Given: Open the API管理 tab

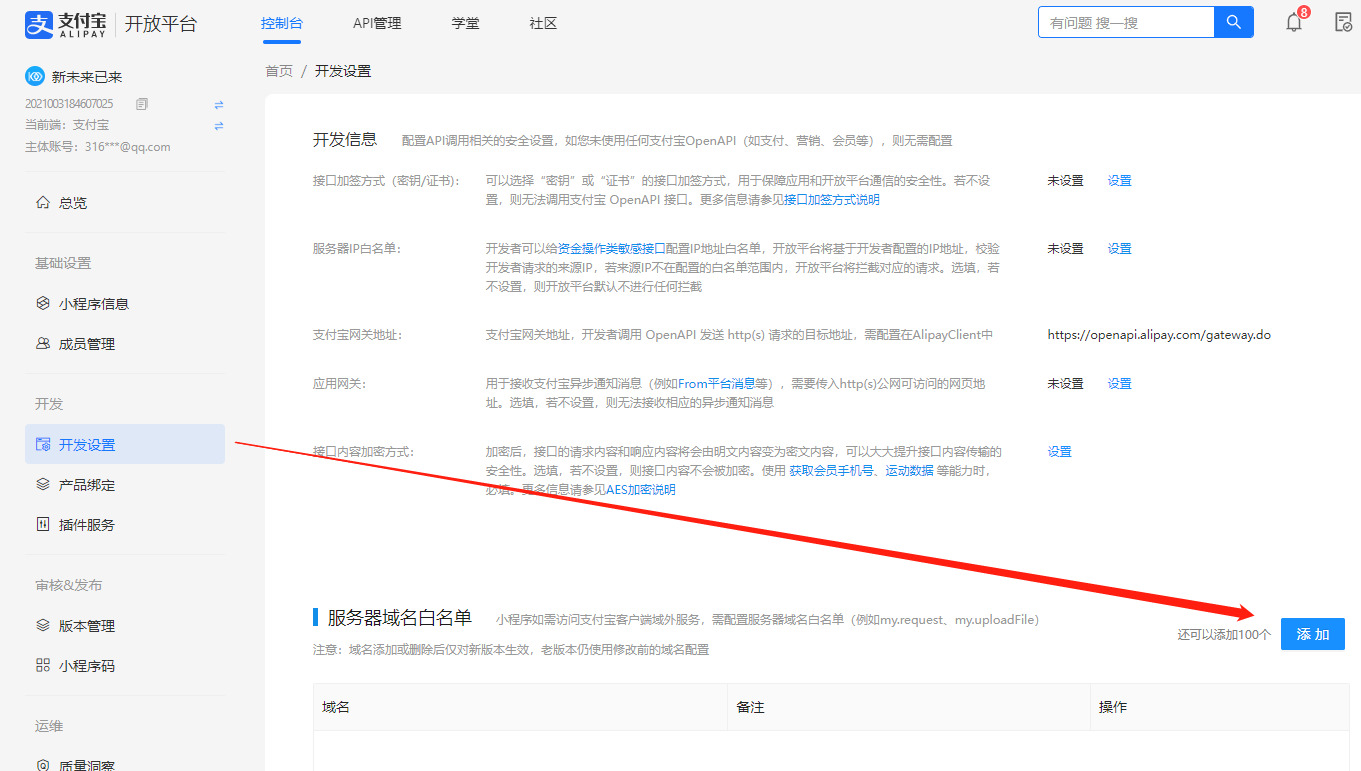Looking at the screenshot, I should 377,23.
